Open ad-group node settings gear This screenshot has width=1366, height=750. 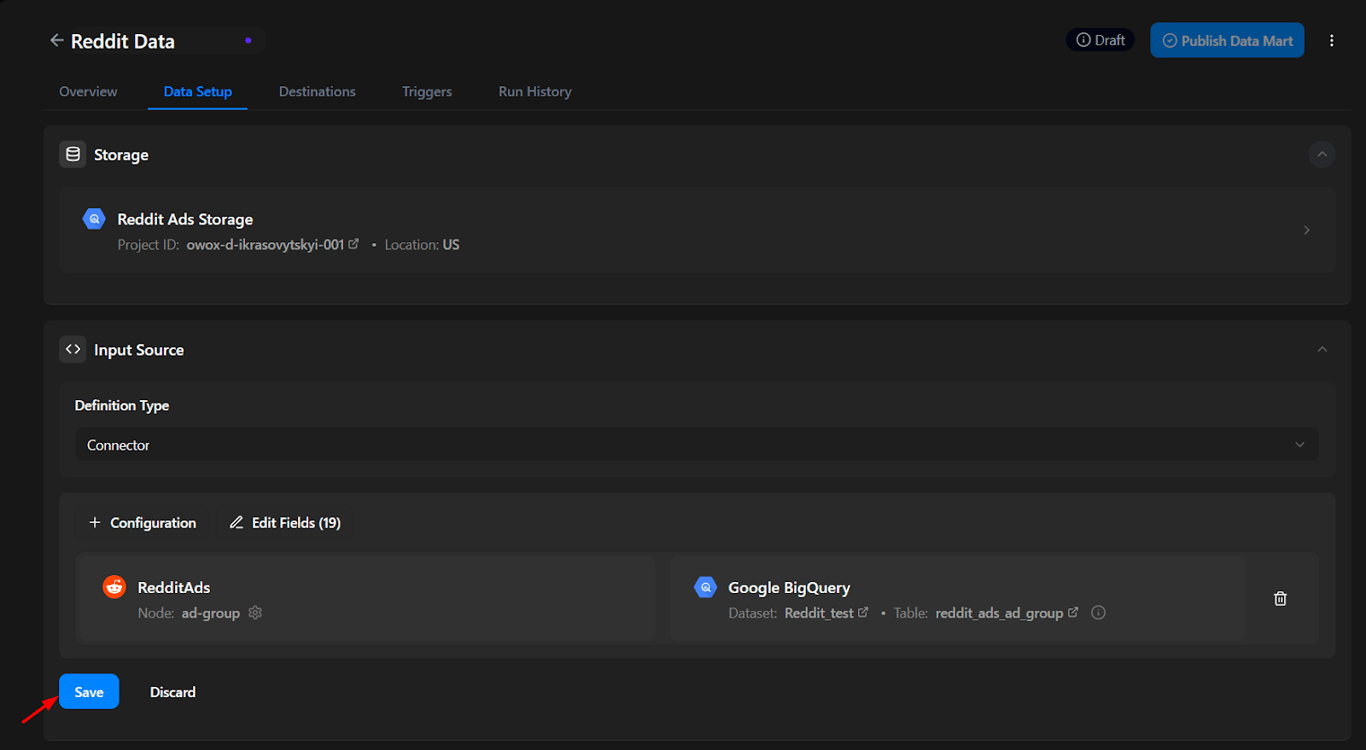[255, 612]
